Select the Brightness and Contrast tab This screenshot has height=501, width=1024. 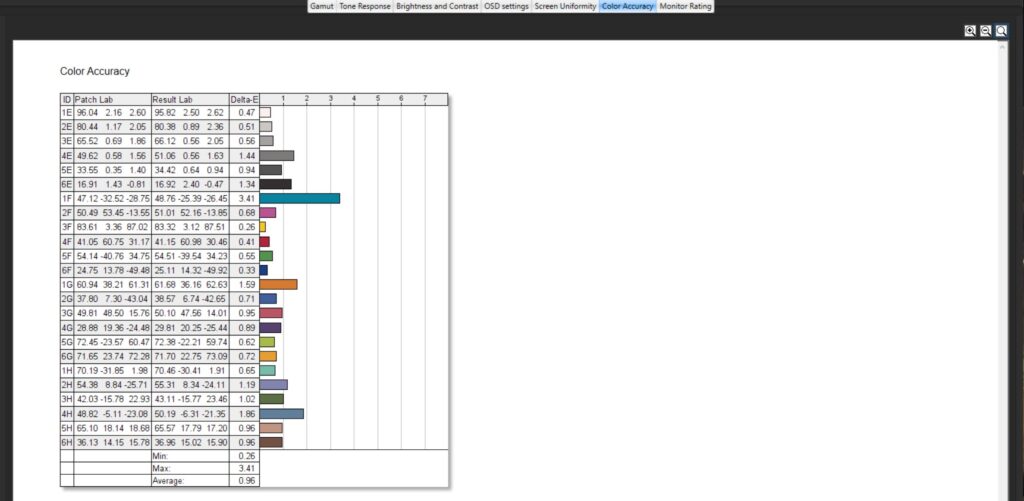pyautogui.click(x=437, y=6)
